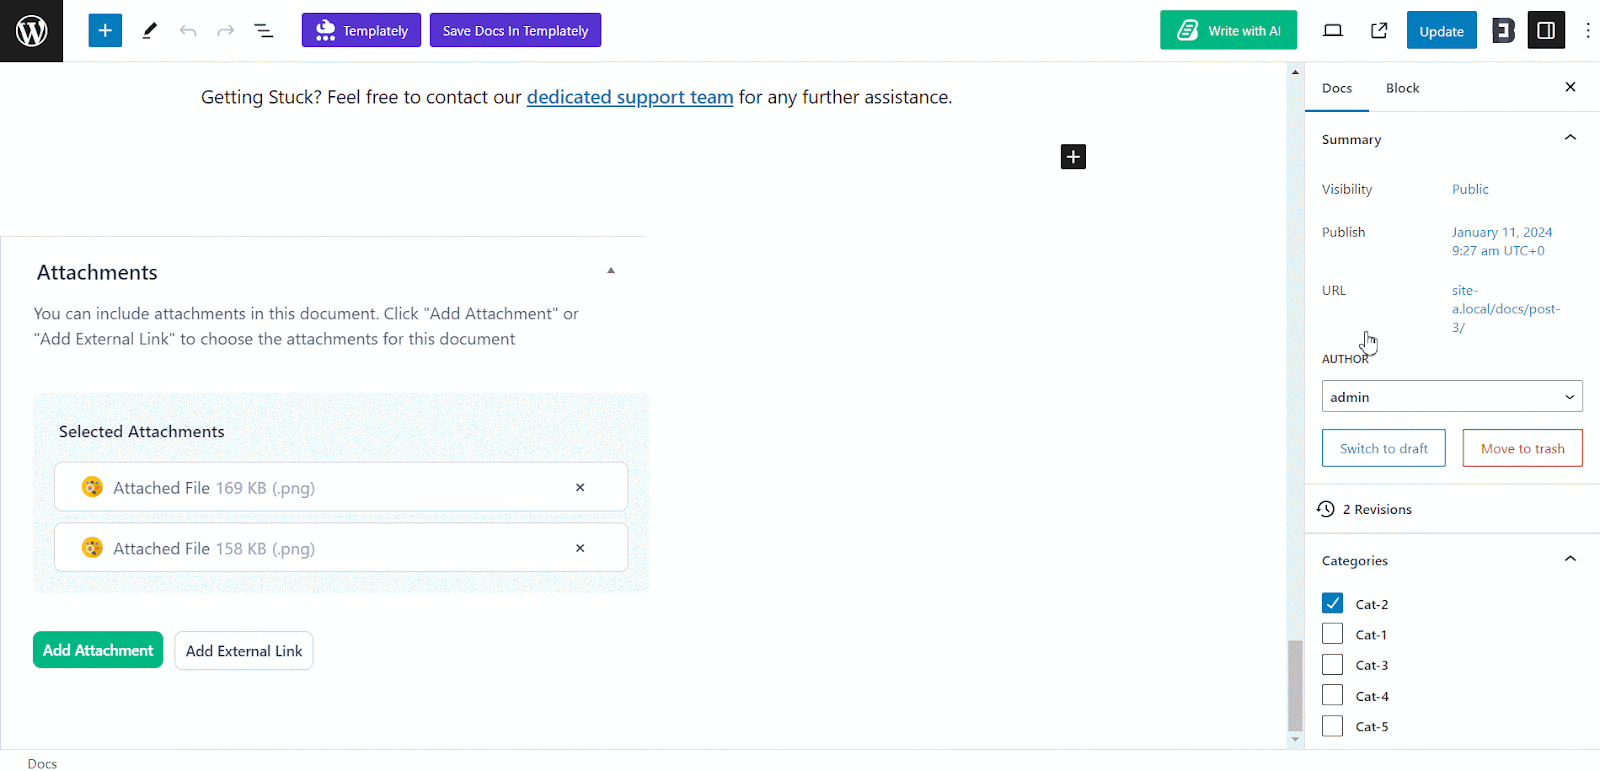Click the AUTHOR label
The width and height of the screenshot is (1600, 771).
point(1345,359)
